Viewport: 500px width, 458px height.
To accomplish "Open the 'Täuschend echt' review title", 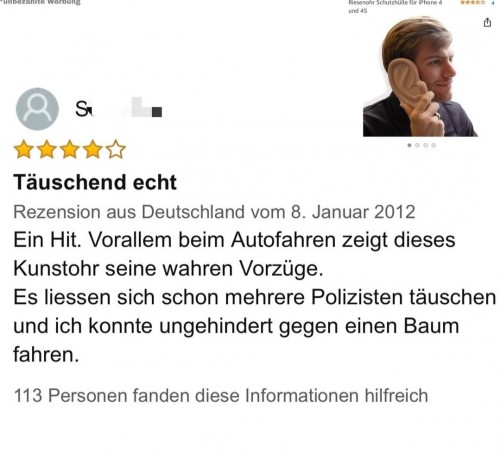I will coord(95,182).
